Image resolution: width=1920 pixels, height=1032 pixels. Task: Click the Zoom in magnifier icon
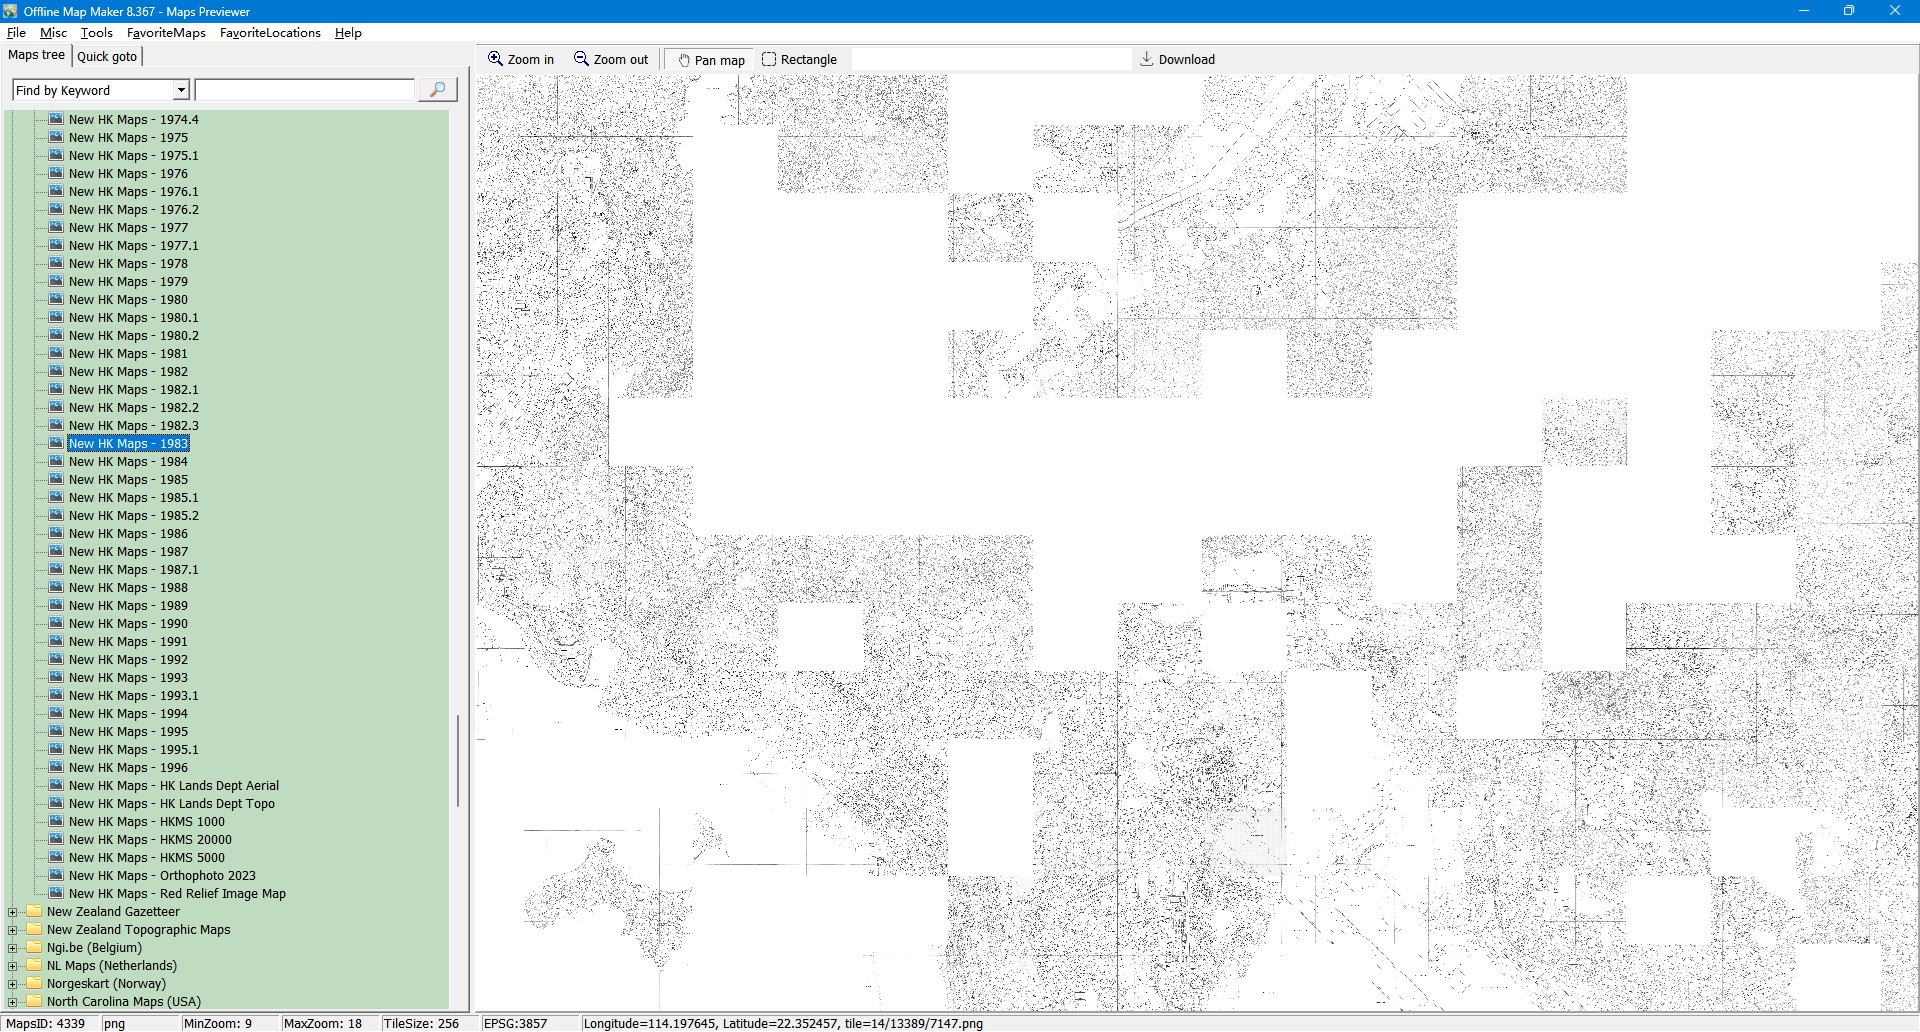tap(495, 59)
